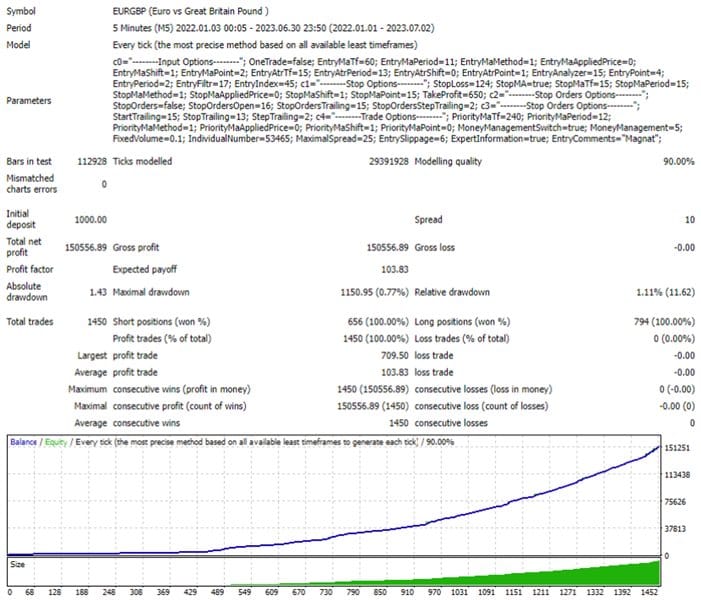Select the Largest profit trade 709.50 value
Viewport: 701px width, 600px height.
click(x=394, y=355)
